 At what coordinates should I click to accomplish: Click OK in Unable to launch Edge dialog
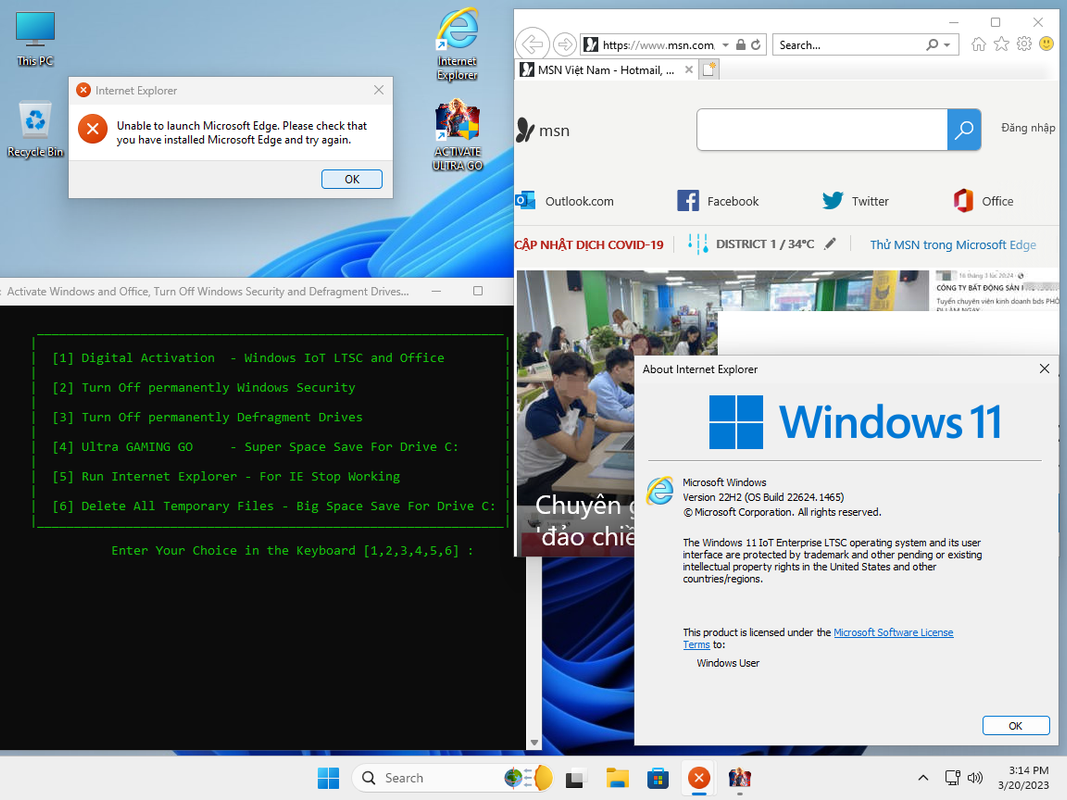click(x=351, y=179)
